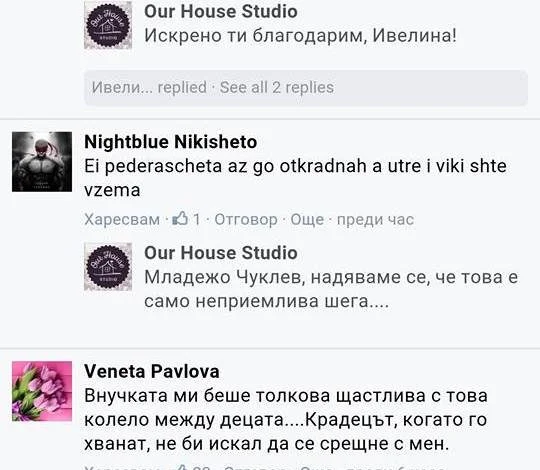
Task: Select the reply text "Младежо Чуклев"
Action: click(331, 289)
